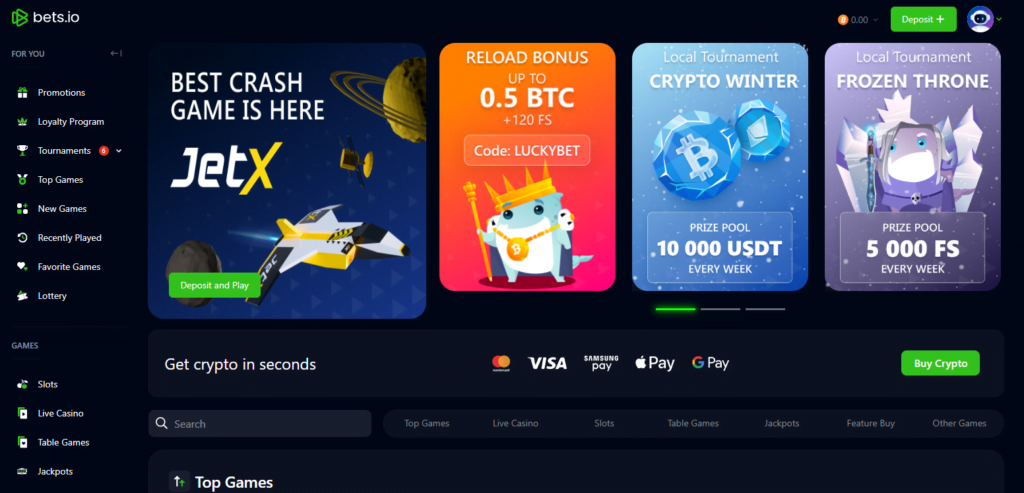The width and height of the screenshot is (1024, 493).
Task: Click the green Deposit button
Action: pos(923,20)
